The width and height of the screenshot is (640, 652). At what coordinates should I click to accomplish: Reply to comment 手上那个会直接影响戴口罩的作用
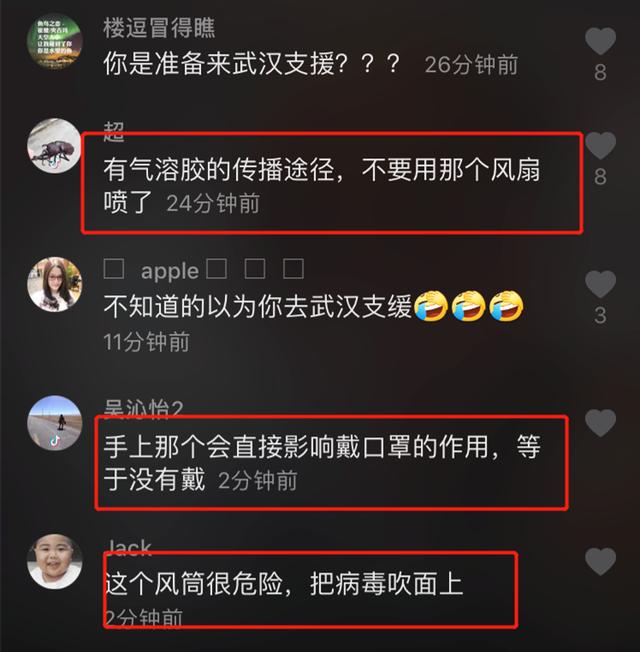coord(321,463)
